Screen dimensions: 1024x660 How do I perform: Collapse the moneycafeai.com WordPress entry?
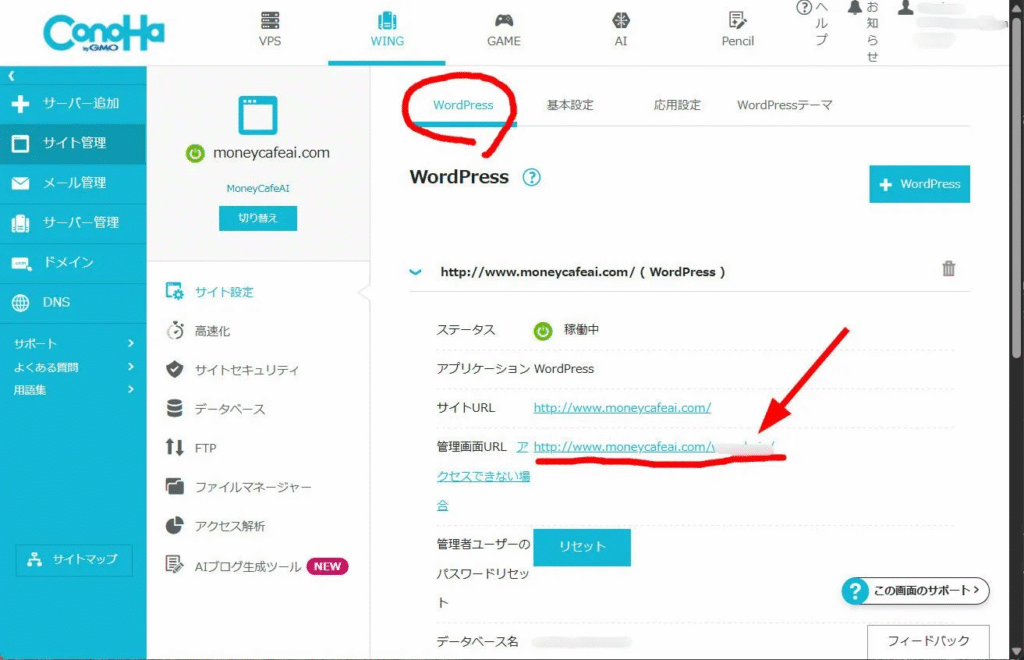[x=415, y=272]
